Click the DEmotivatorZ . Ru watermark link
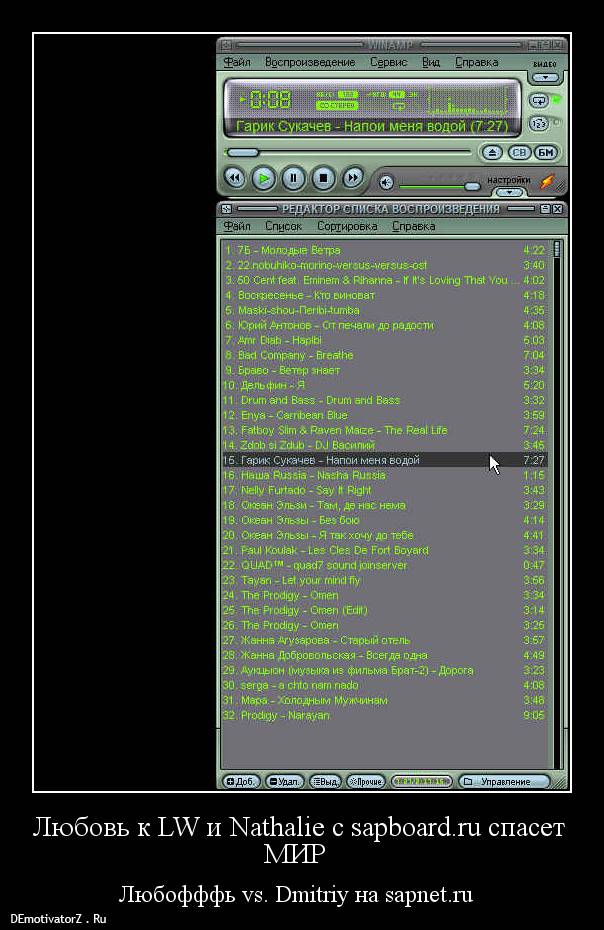Screen dimensions: 604x930 coord(58,919)
